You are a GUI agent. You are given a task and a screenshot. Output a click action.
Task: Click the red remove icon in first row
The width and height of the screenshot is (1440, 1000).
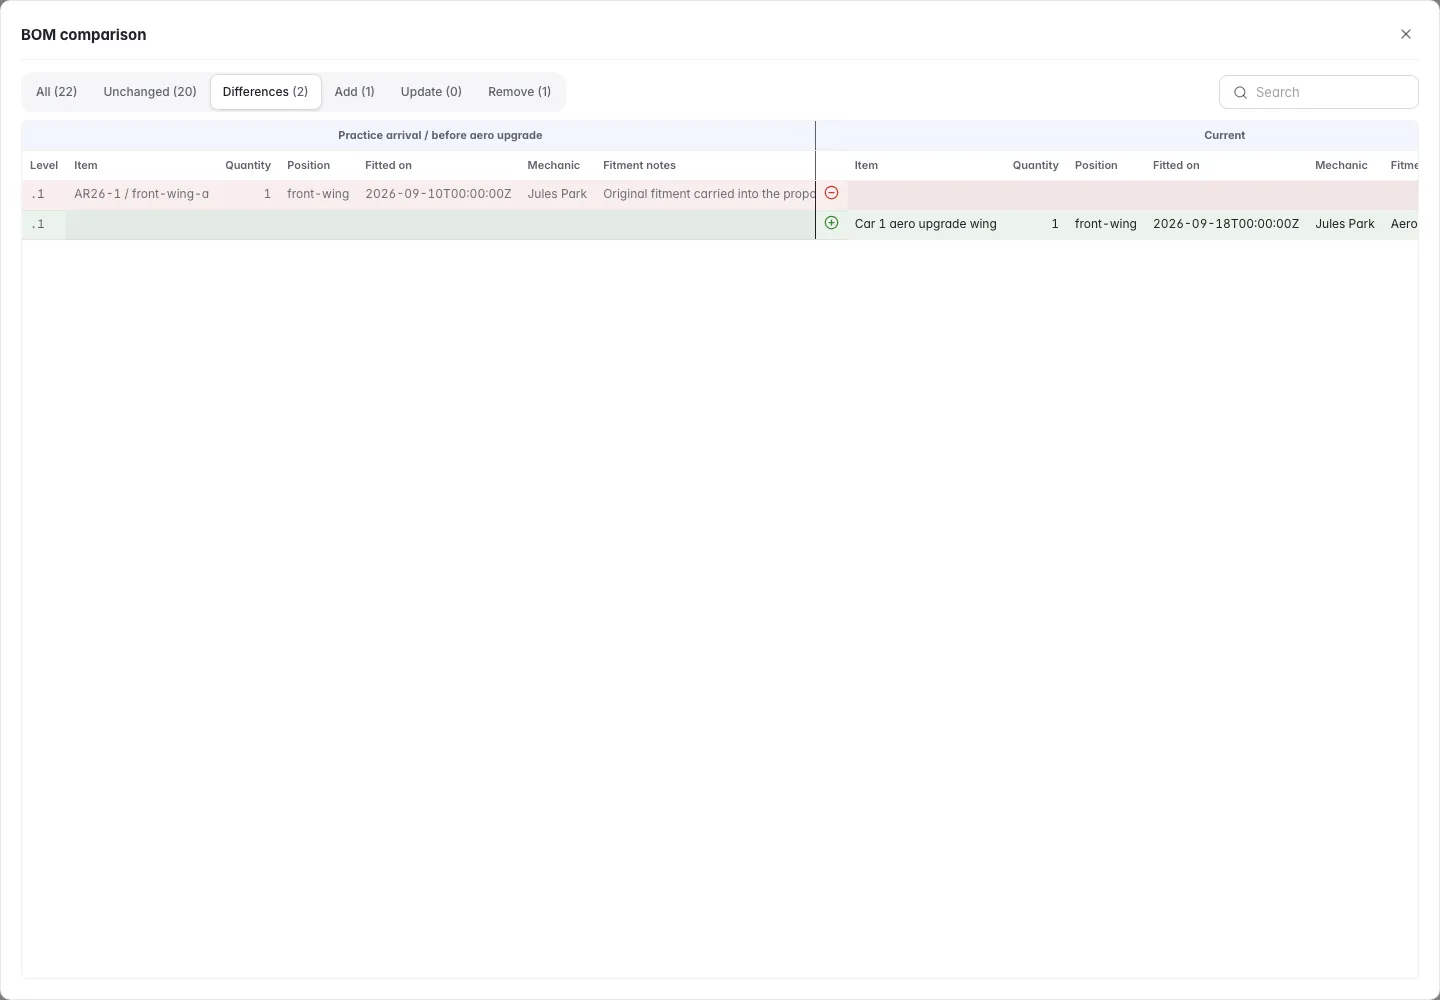coord(831,193)
